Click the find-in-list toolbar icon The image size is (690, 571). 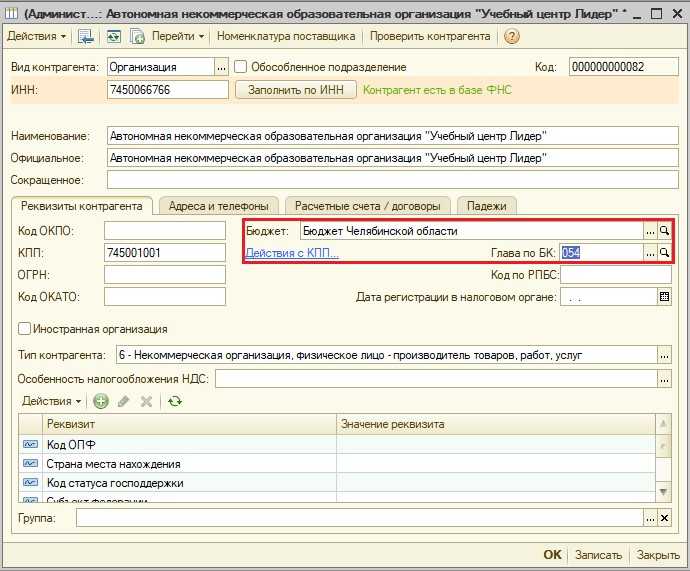pyautogui.click(x=86, y=37)
